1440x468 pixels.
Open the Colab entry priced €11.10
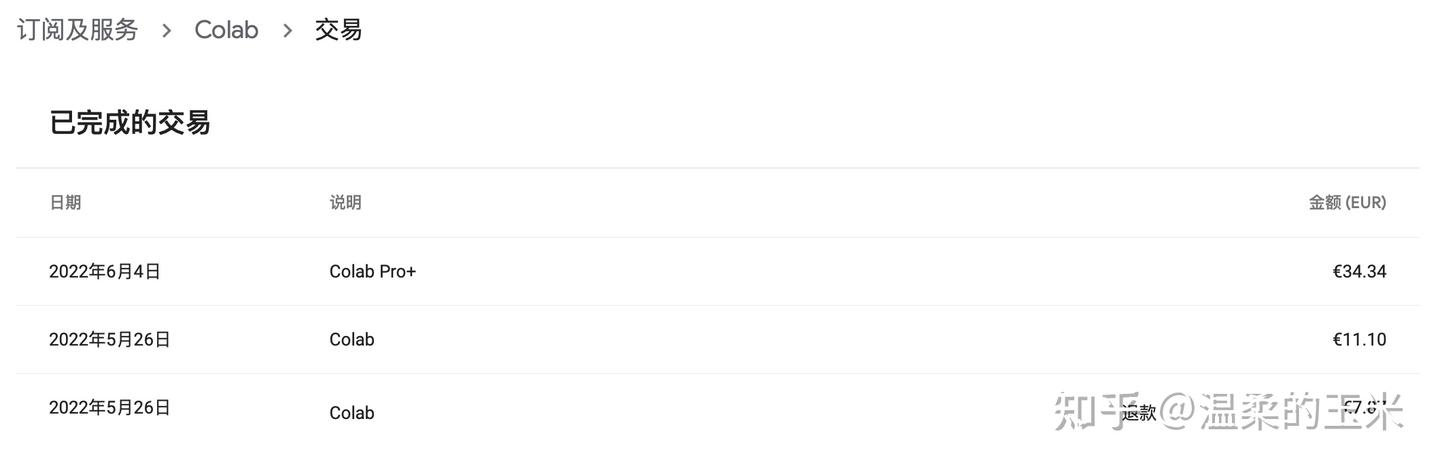click(x=351, y=339)
